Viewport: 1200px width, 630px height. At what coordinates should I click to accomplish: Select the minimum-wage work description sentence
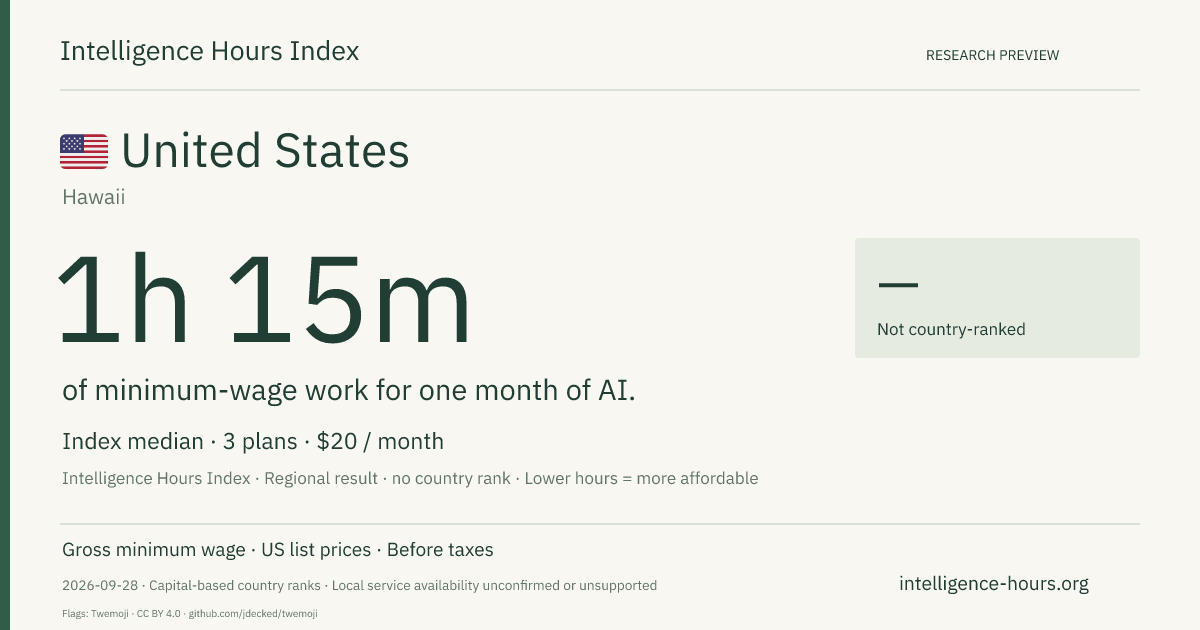pyautogui.click(x=349, y=391)
